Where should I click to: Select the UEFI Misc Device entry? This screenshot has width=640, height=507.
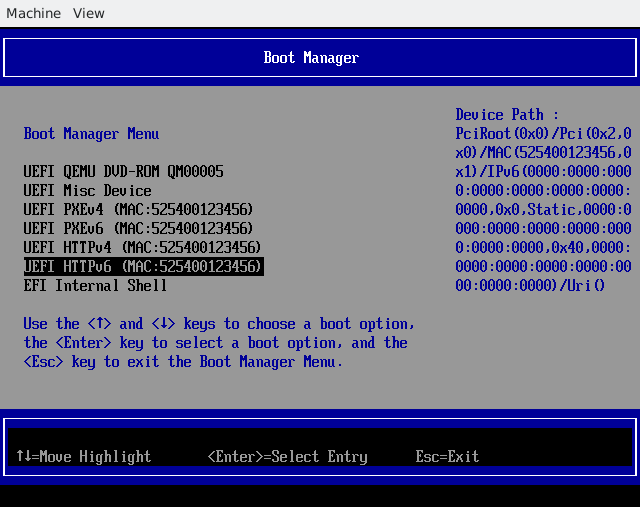(x=88, y=191)
